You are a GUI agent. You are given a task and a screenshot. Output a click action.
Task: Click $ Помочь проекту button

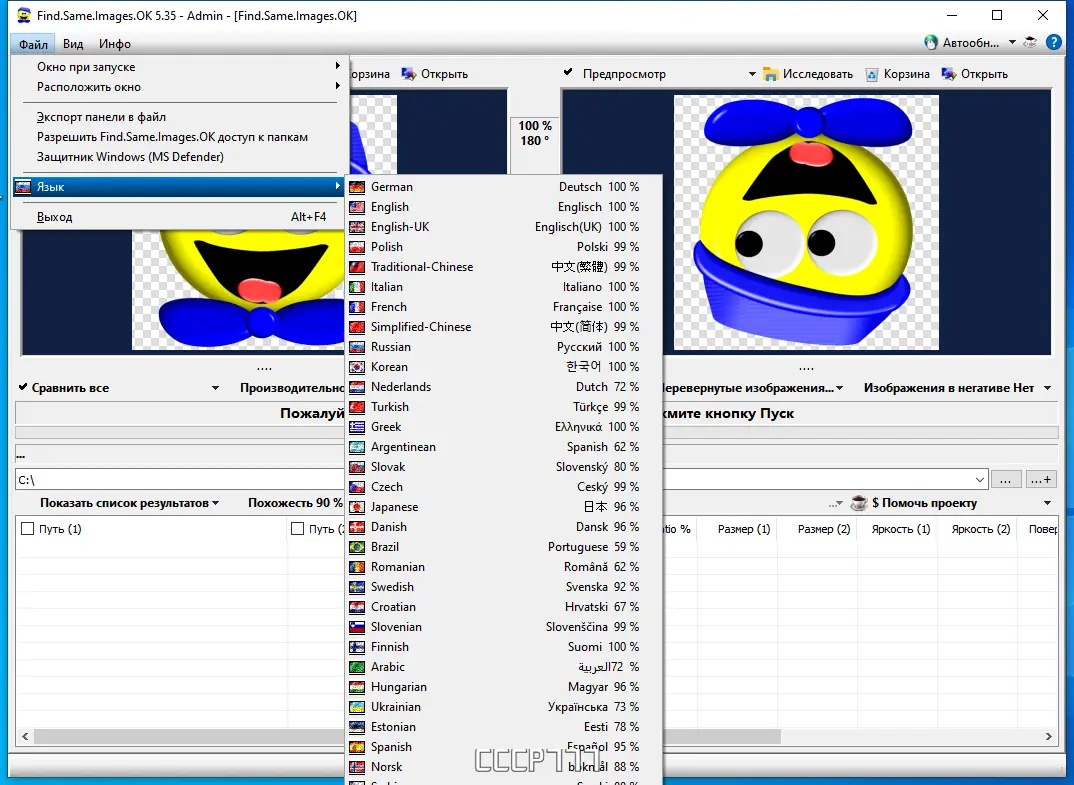click(x=923, y=503)
